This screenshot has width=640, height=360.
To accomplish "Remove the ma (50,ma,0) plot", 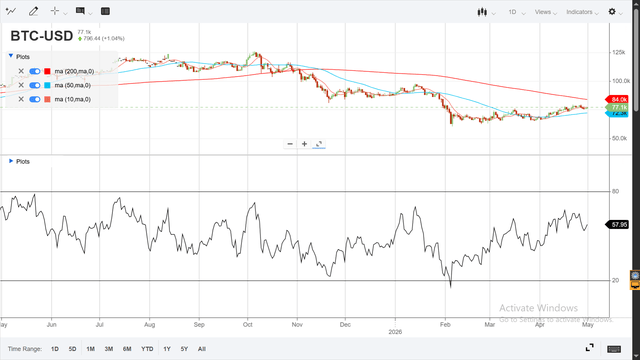I will 21,85.
